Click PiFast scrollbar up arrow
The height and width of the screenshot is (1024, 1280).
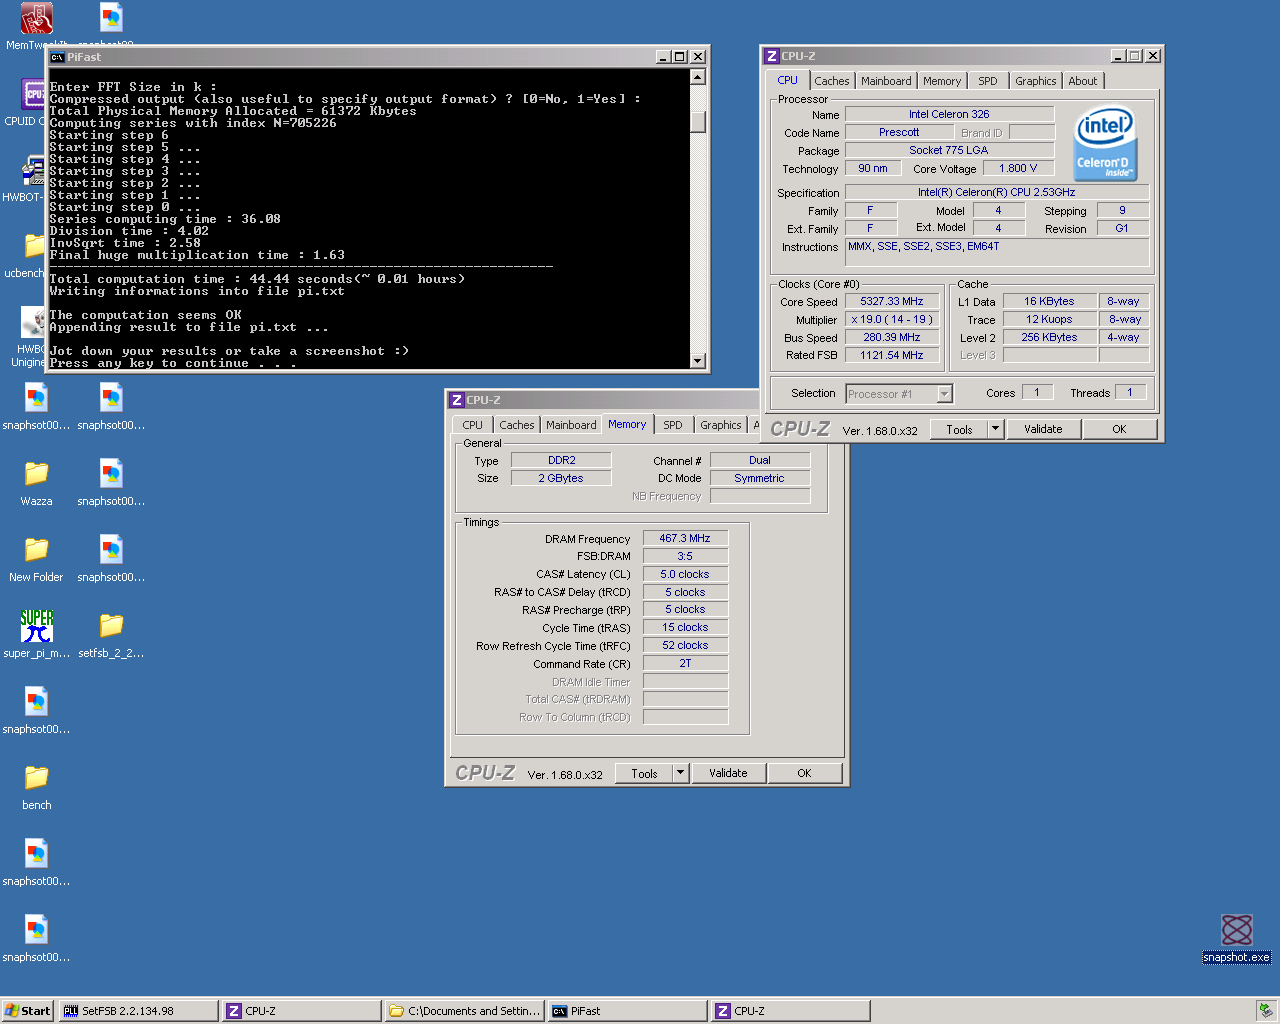[x=698, y=77]
